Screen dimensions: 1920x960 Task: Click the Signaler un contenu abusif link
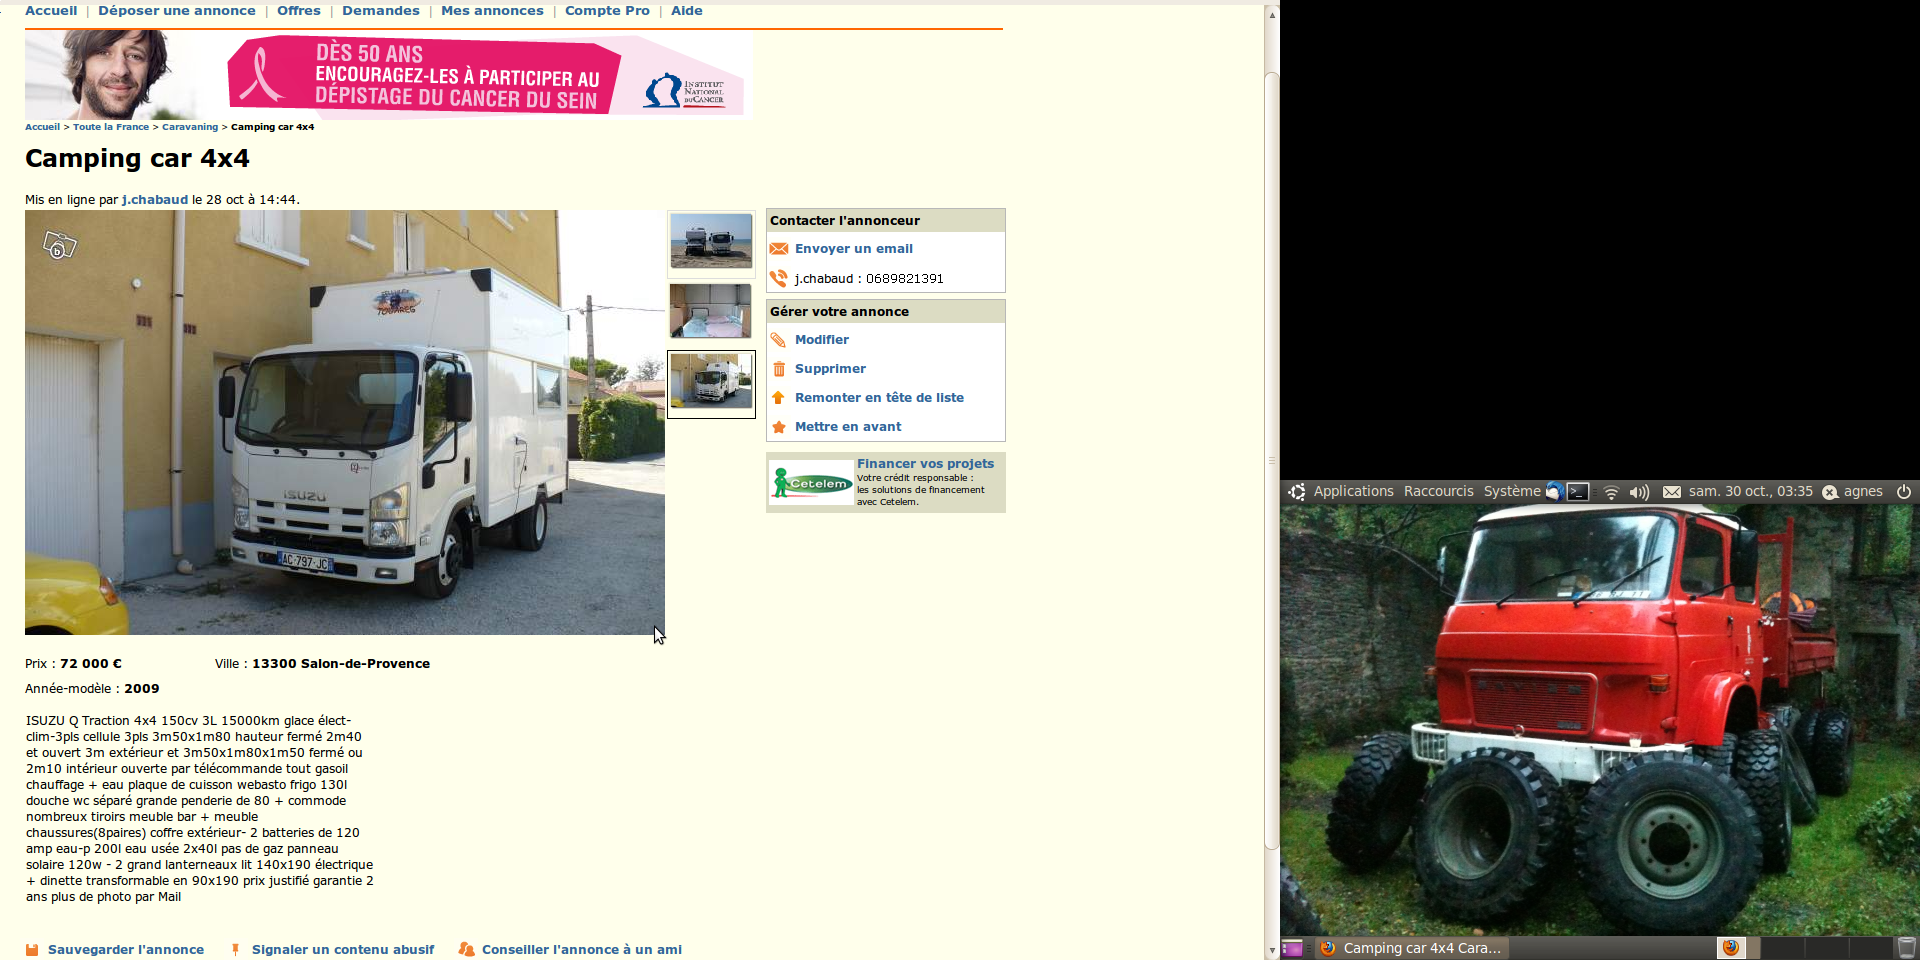point(342,950)
